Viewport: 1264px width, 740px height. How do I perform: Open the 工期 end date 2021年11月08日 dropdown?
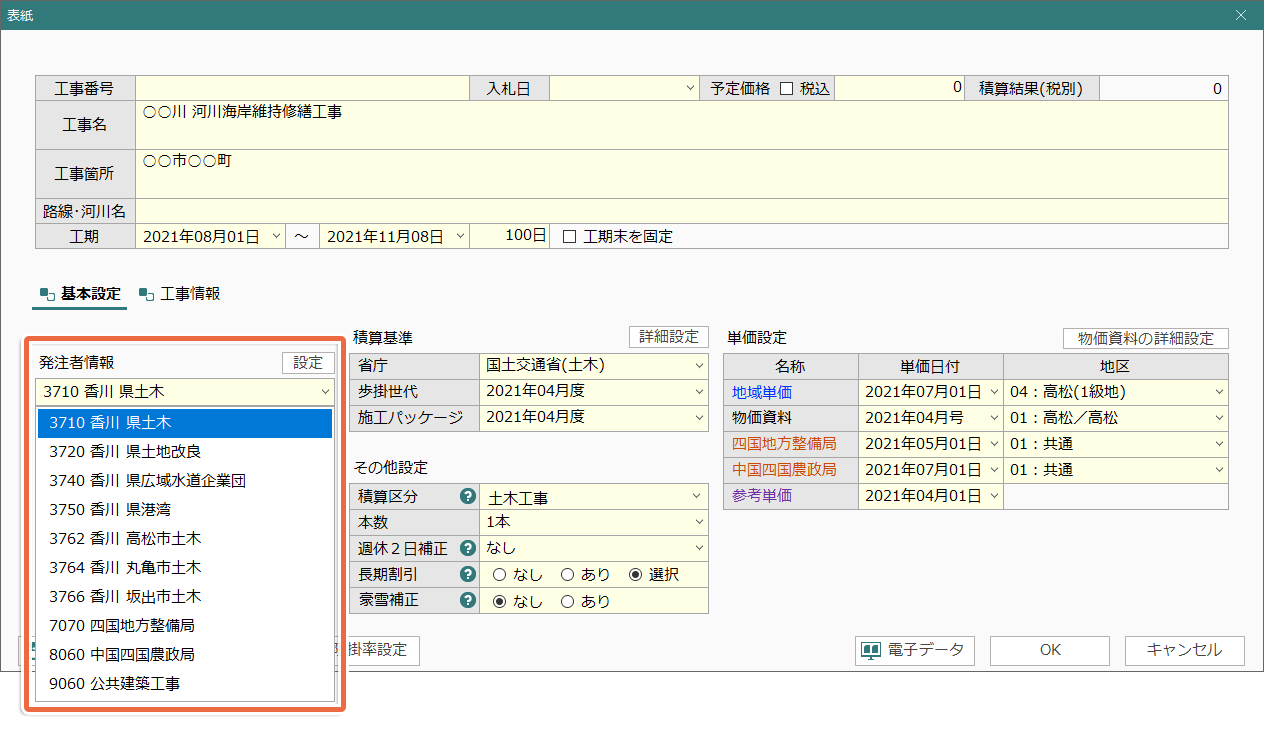pos(460,237)
